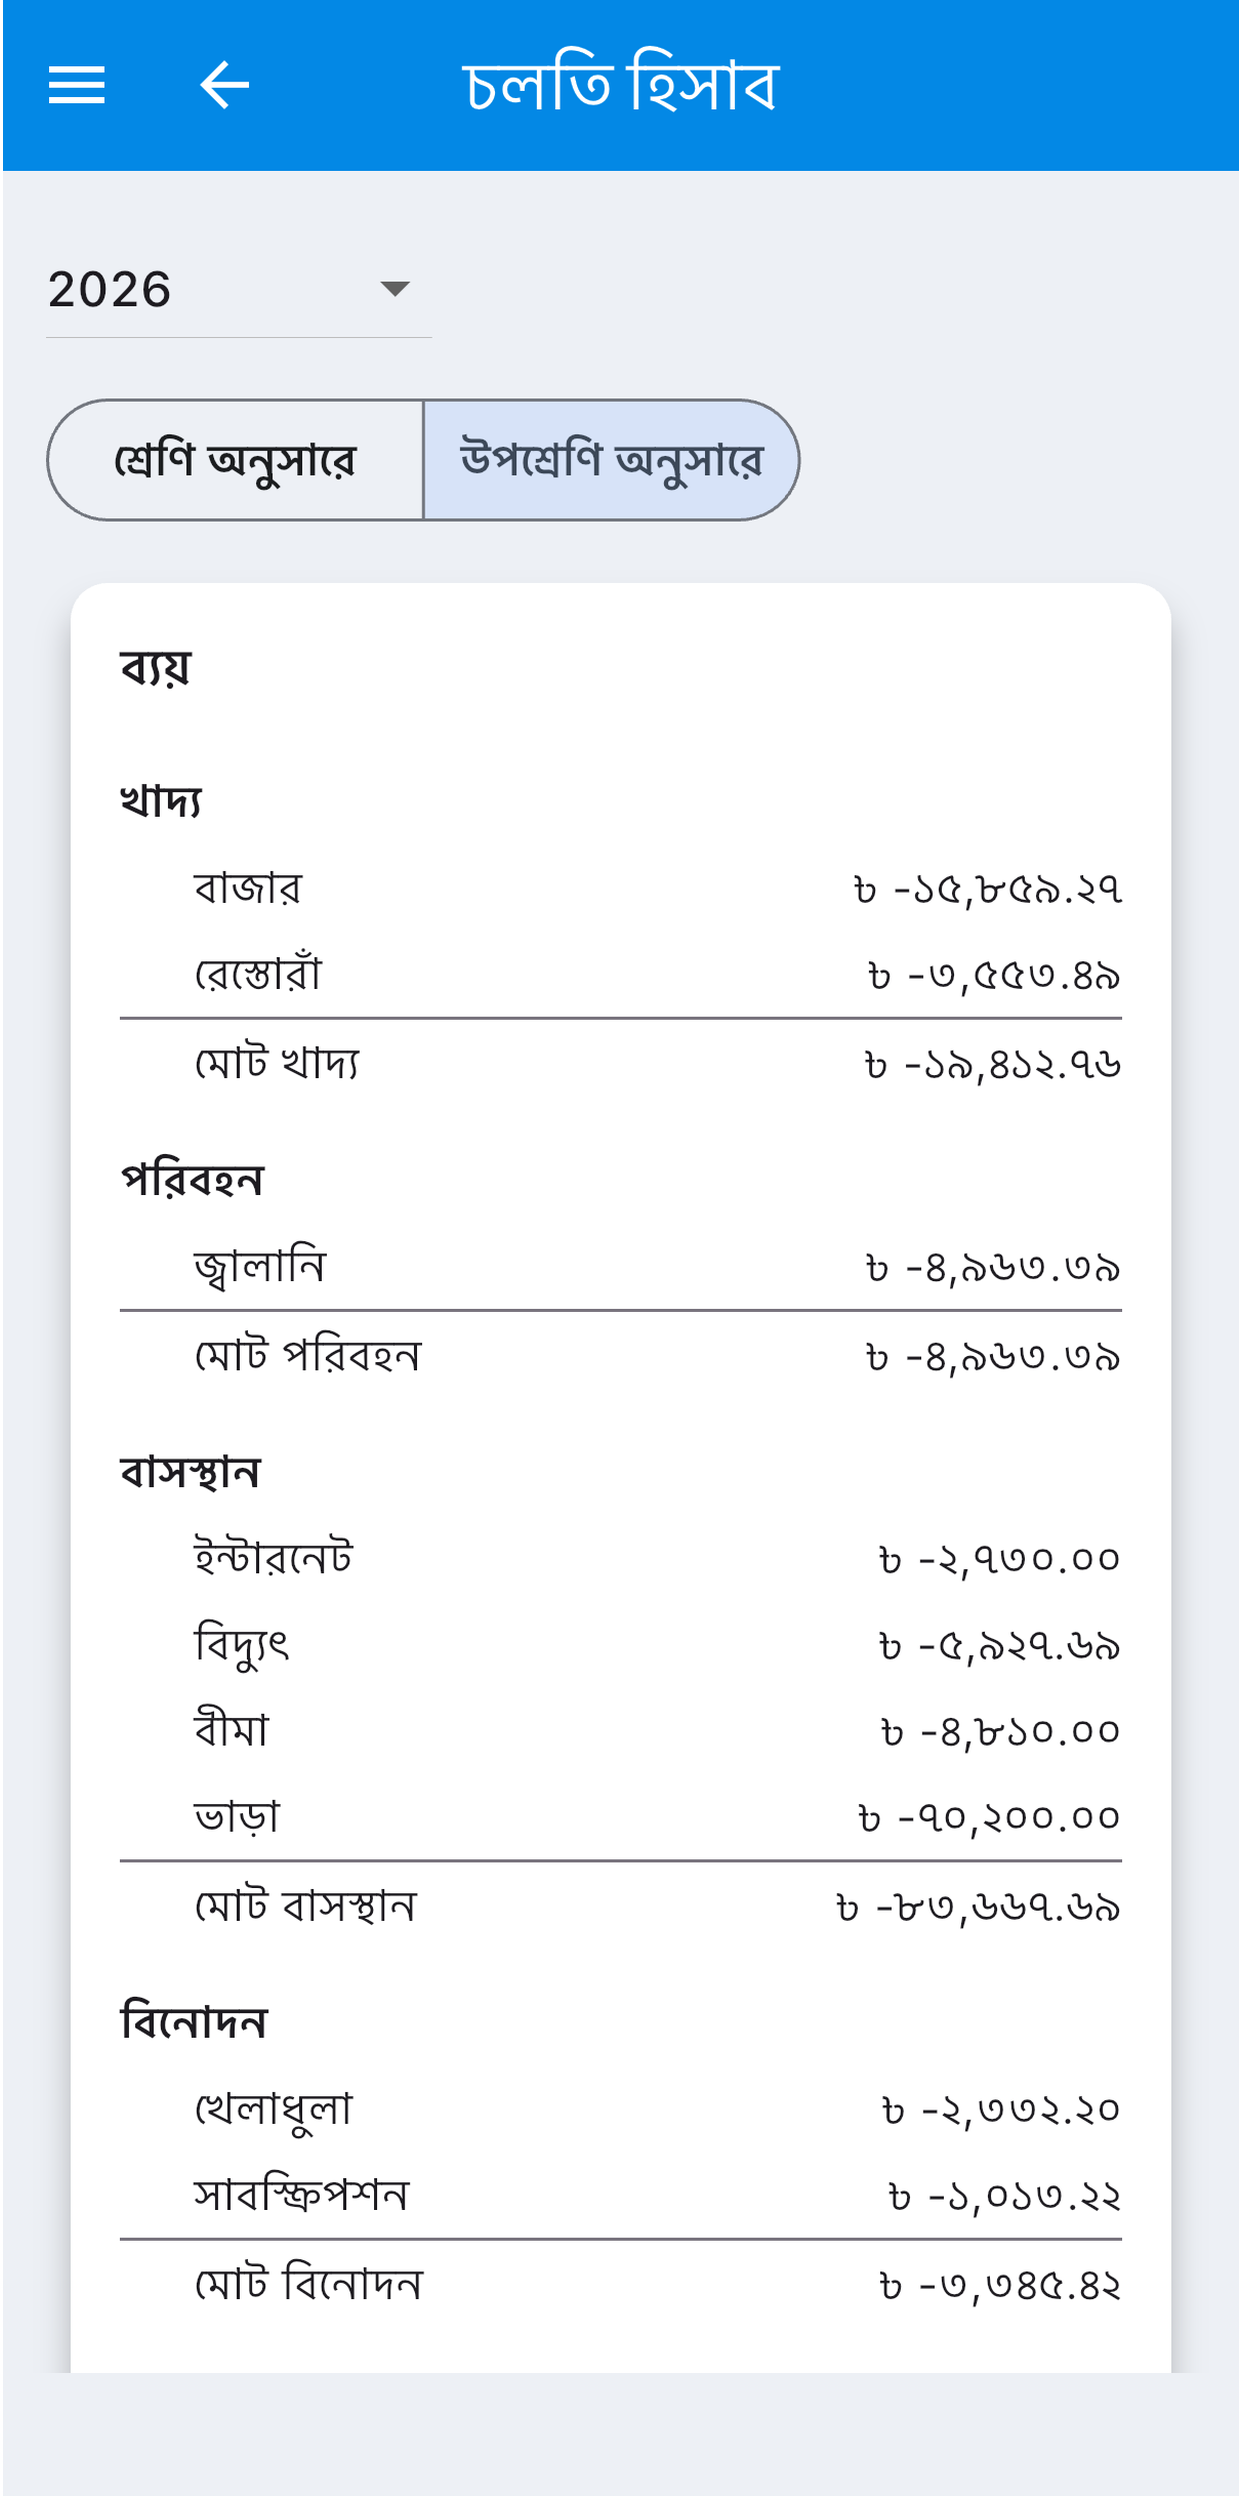
Task: Open the 2026 year dropdown
Action: (x=239, y=290)
